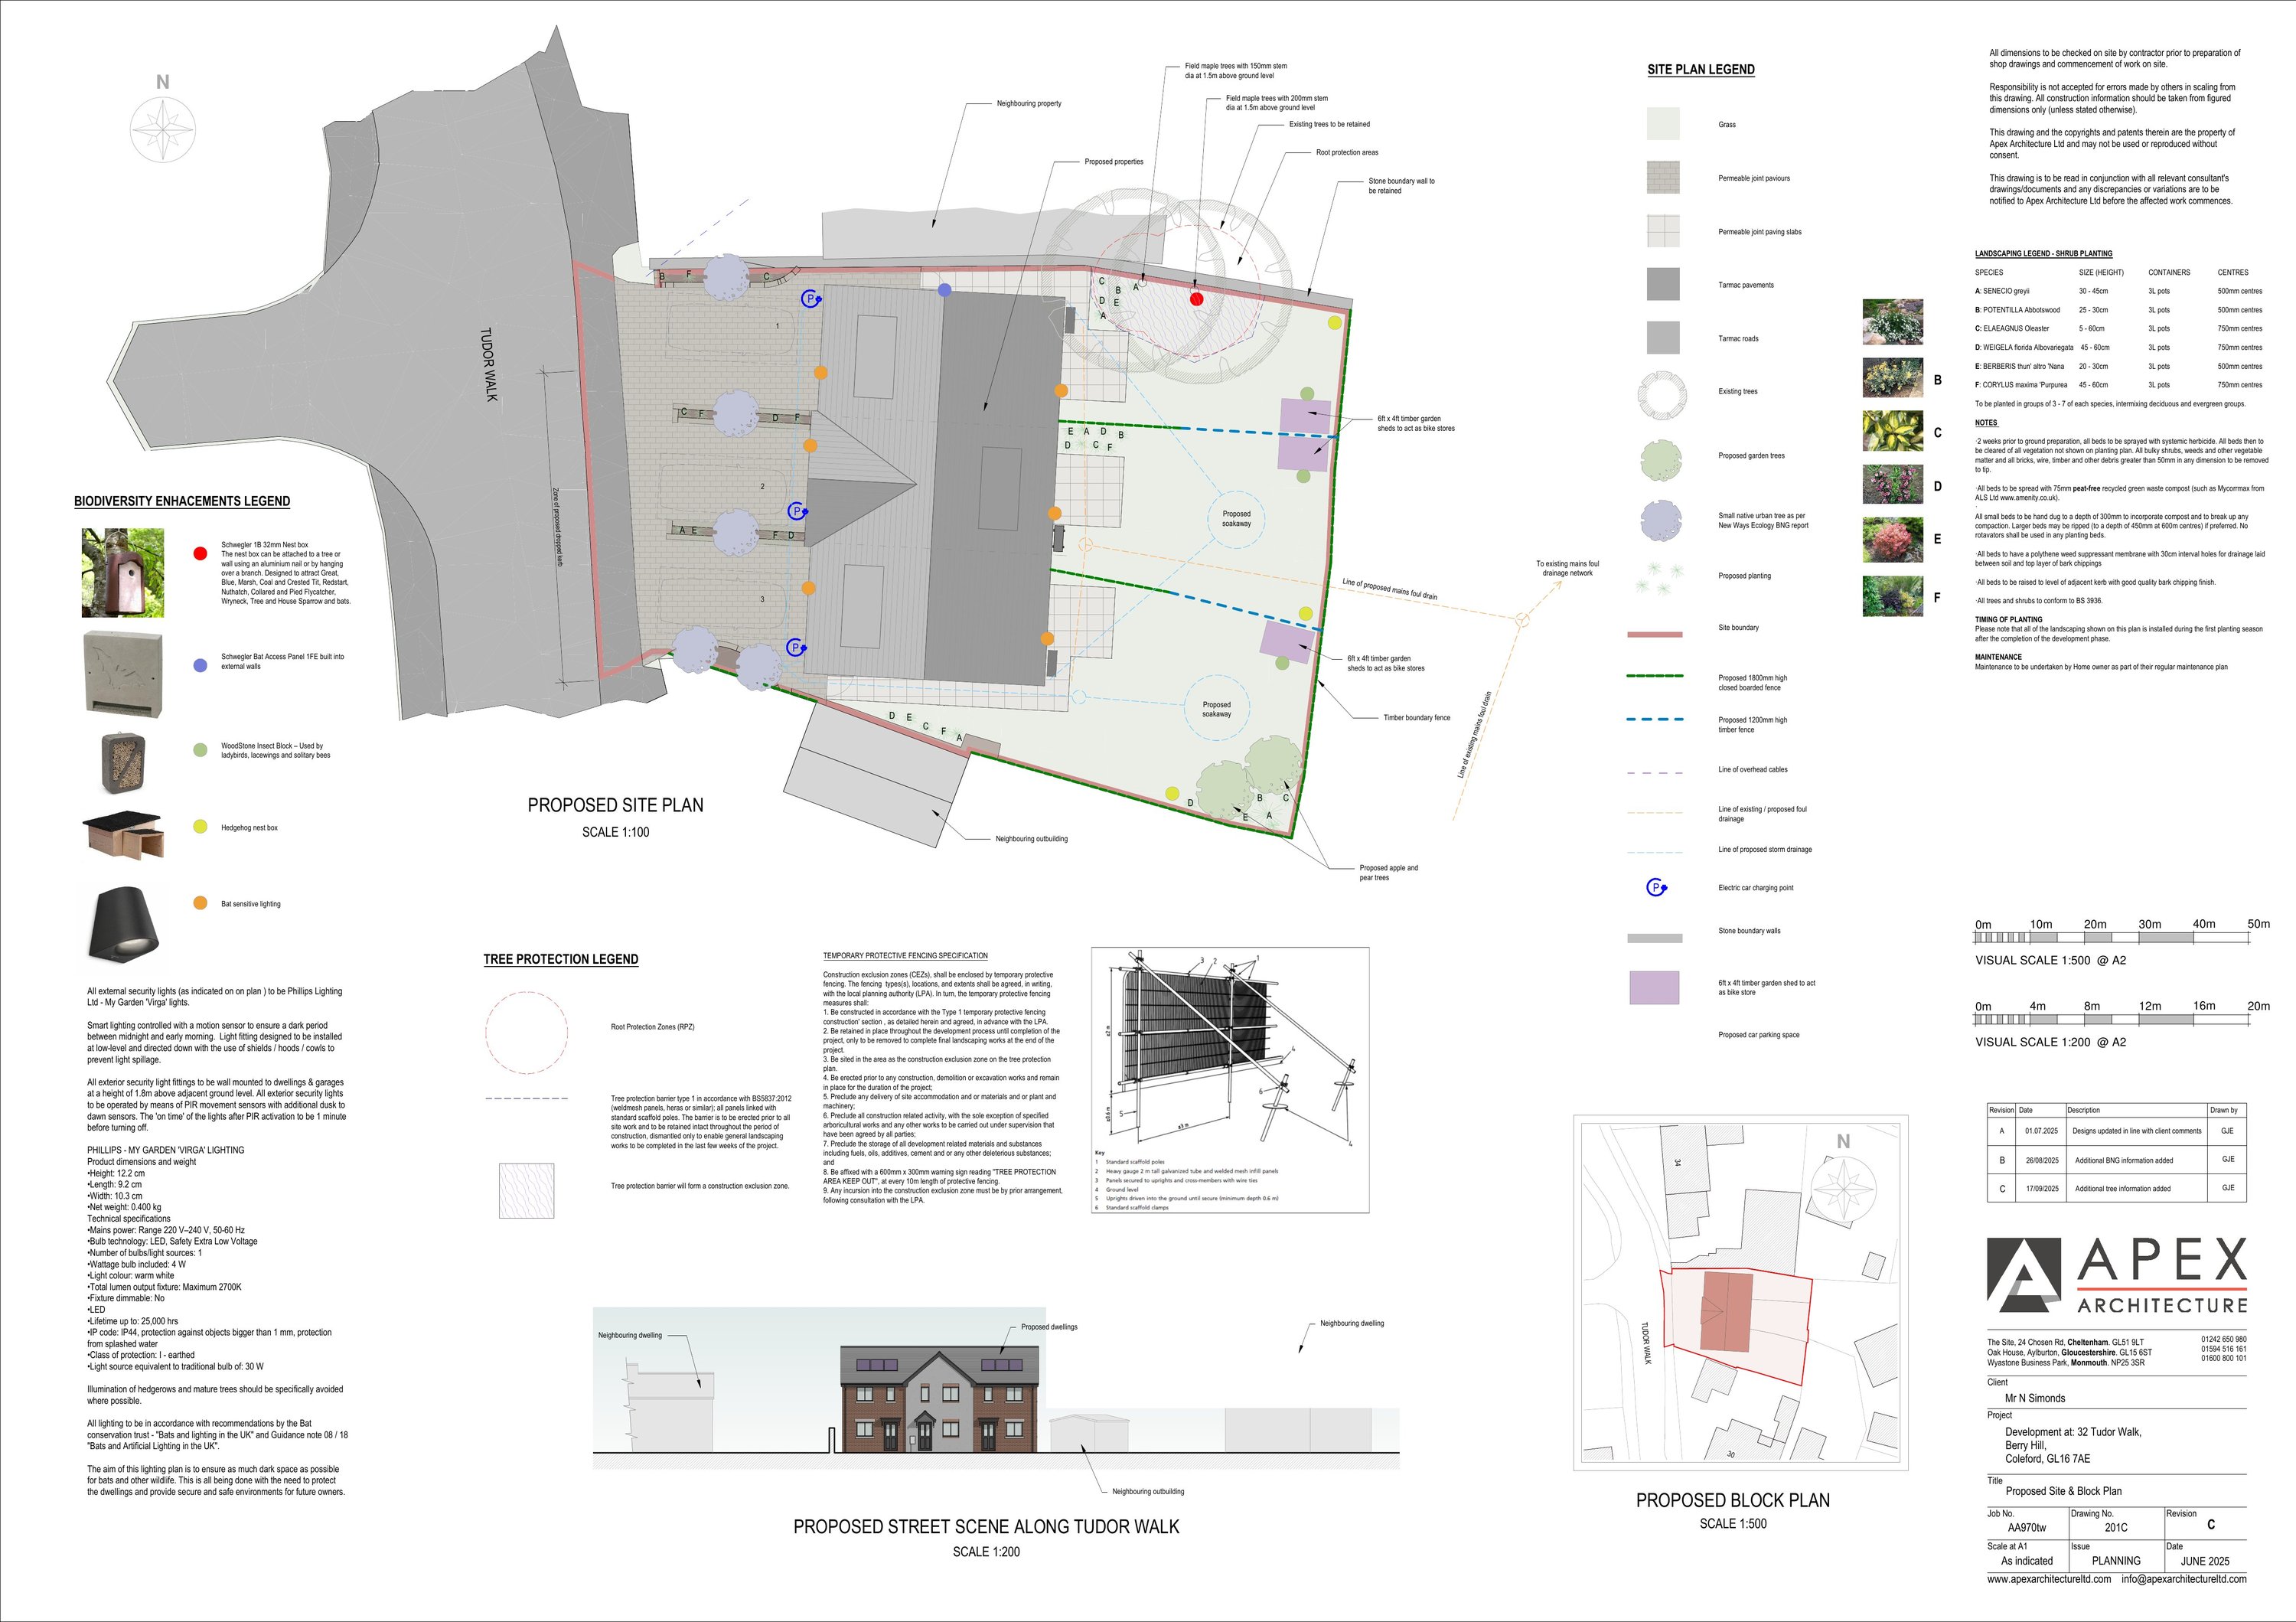Click the TUDOR WALK road label on site plan
The image size is (2296, 1622).
tap(489, 364)
